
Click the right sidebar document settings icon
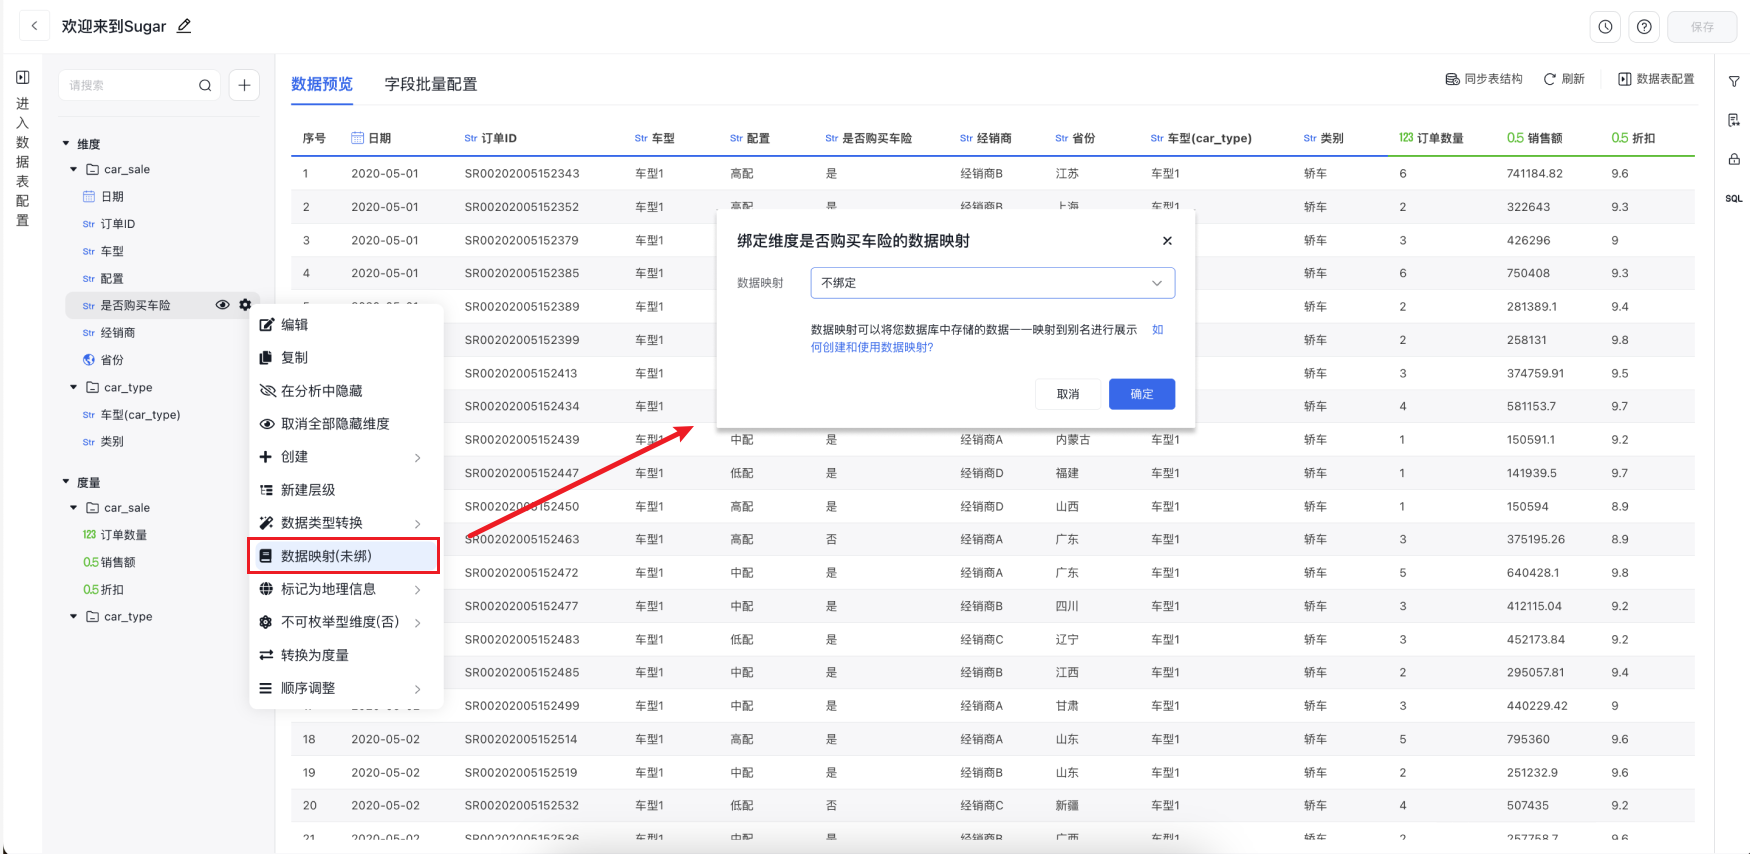tap(1734, 120)
